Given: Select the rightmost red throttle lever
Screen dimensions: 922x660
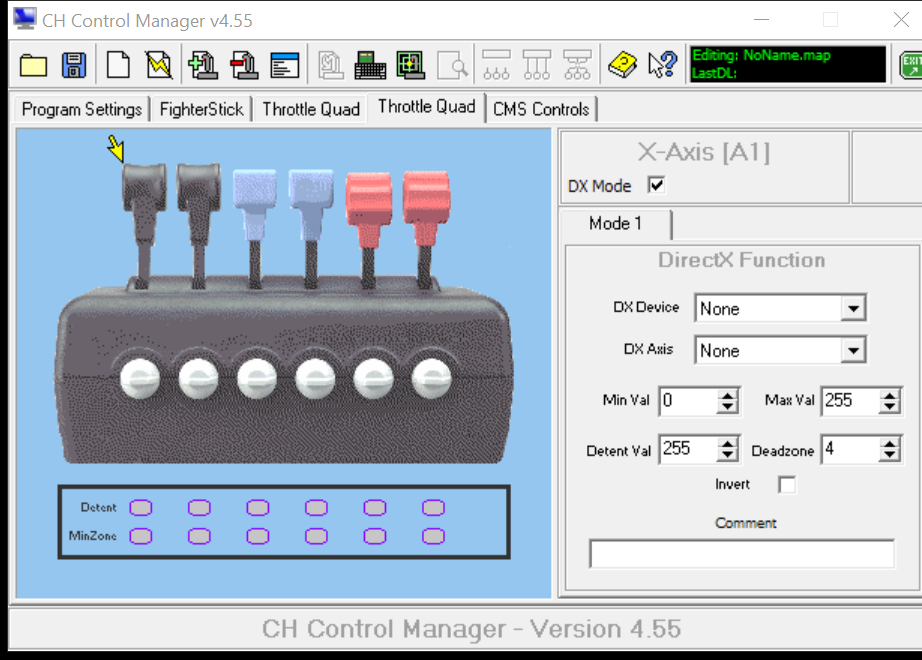Looking at the screenshot, I should pos(426,229).
